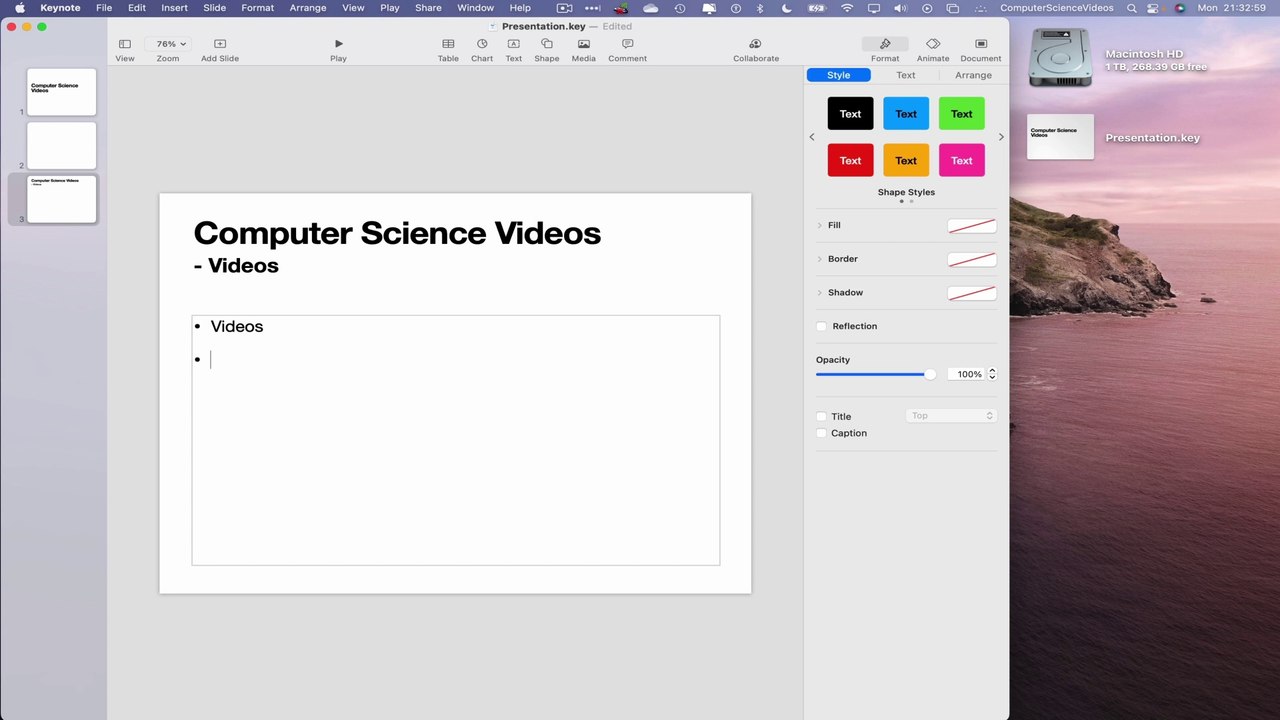Viewport: 1280px width, 720px height.
Task: Enable the Title checkbox
Action: point(822,416)
